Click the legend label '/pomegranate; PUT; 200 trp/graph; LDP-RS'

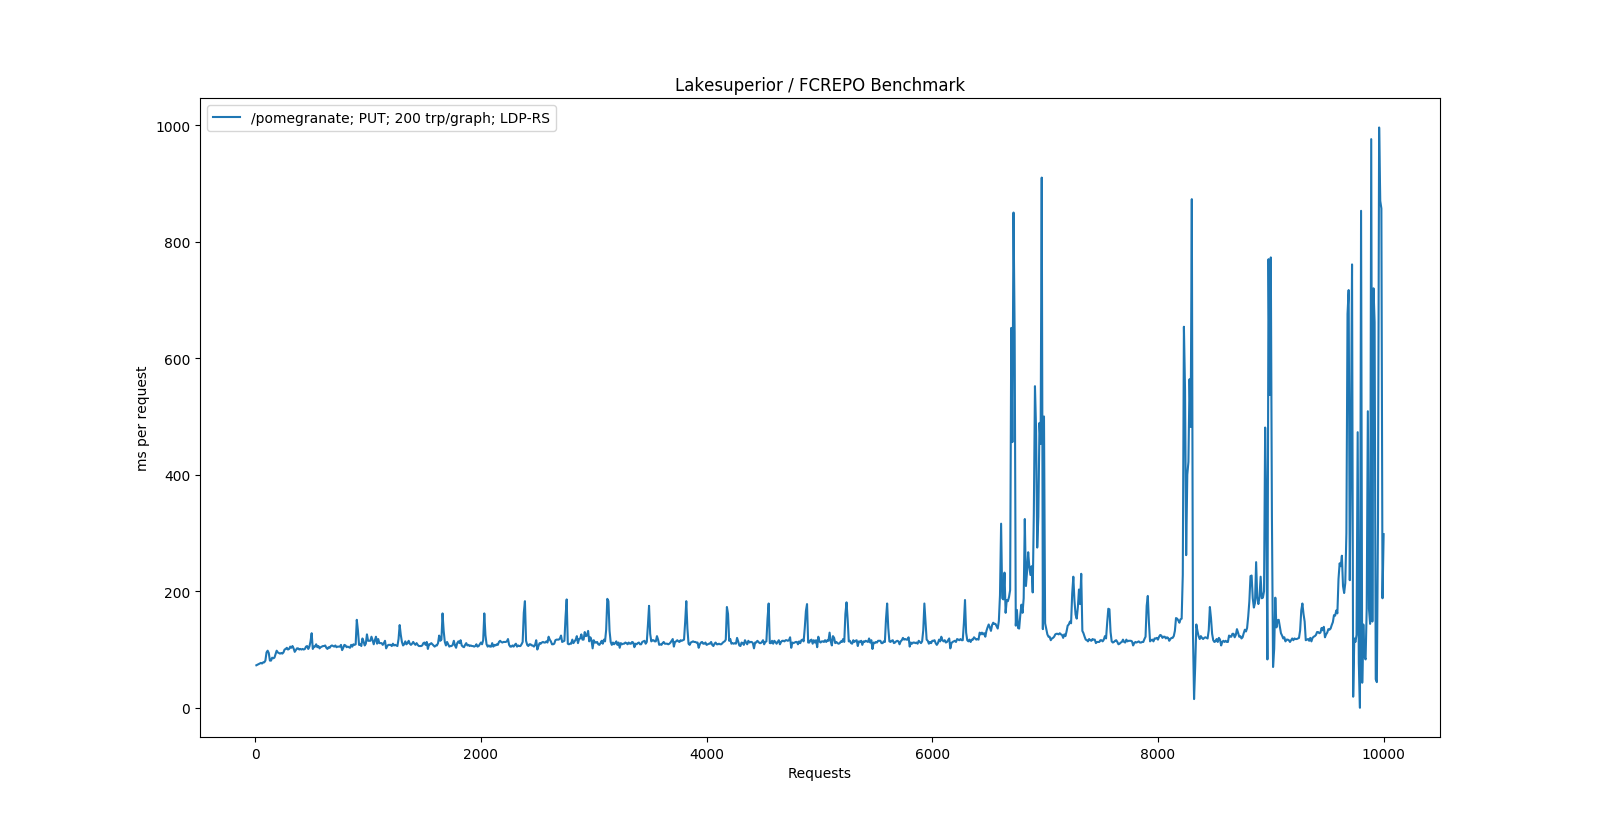tap(400, 118)
